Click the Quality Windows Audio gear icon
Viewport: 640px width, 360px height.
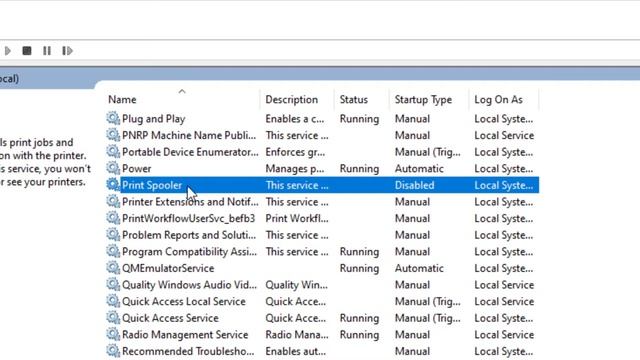tap(113, 284)
